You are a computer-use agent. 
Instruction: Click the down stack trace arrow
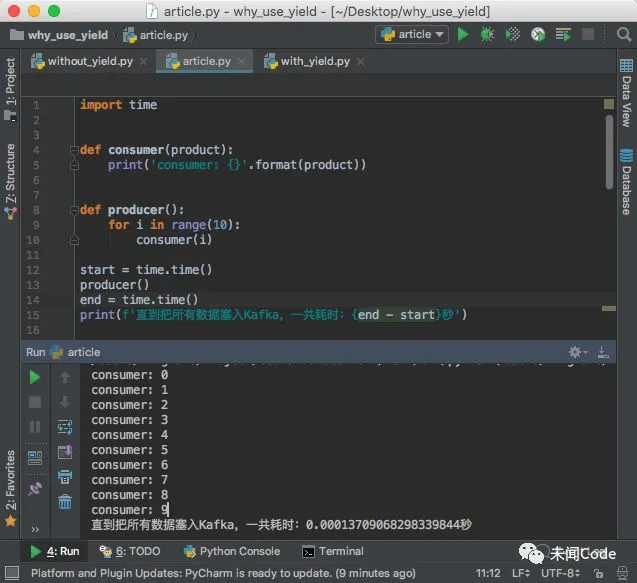pyautogui.click(x=65, y=402)
